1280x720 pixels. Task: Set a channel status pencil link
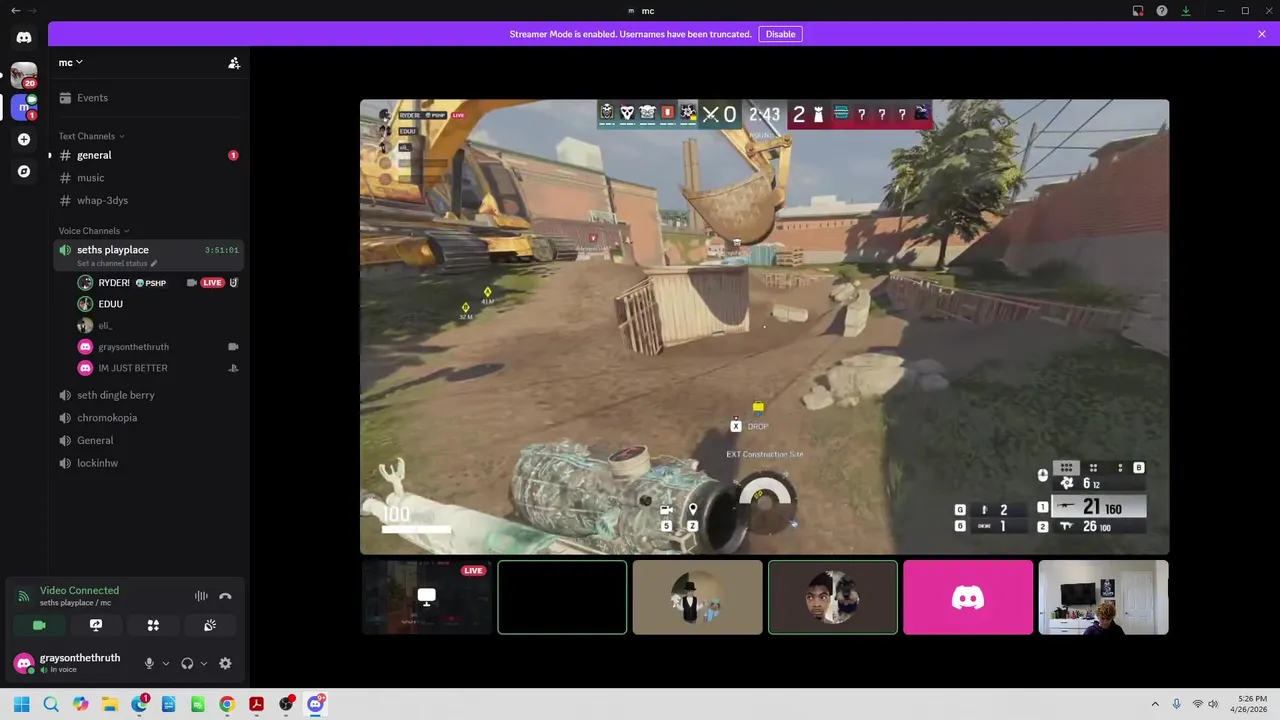tap(117, 264)
